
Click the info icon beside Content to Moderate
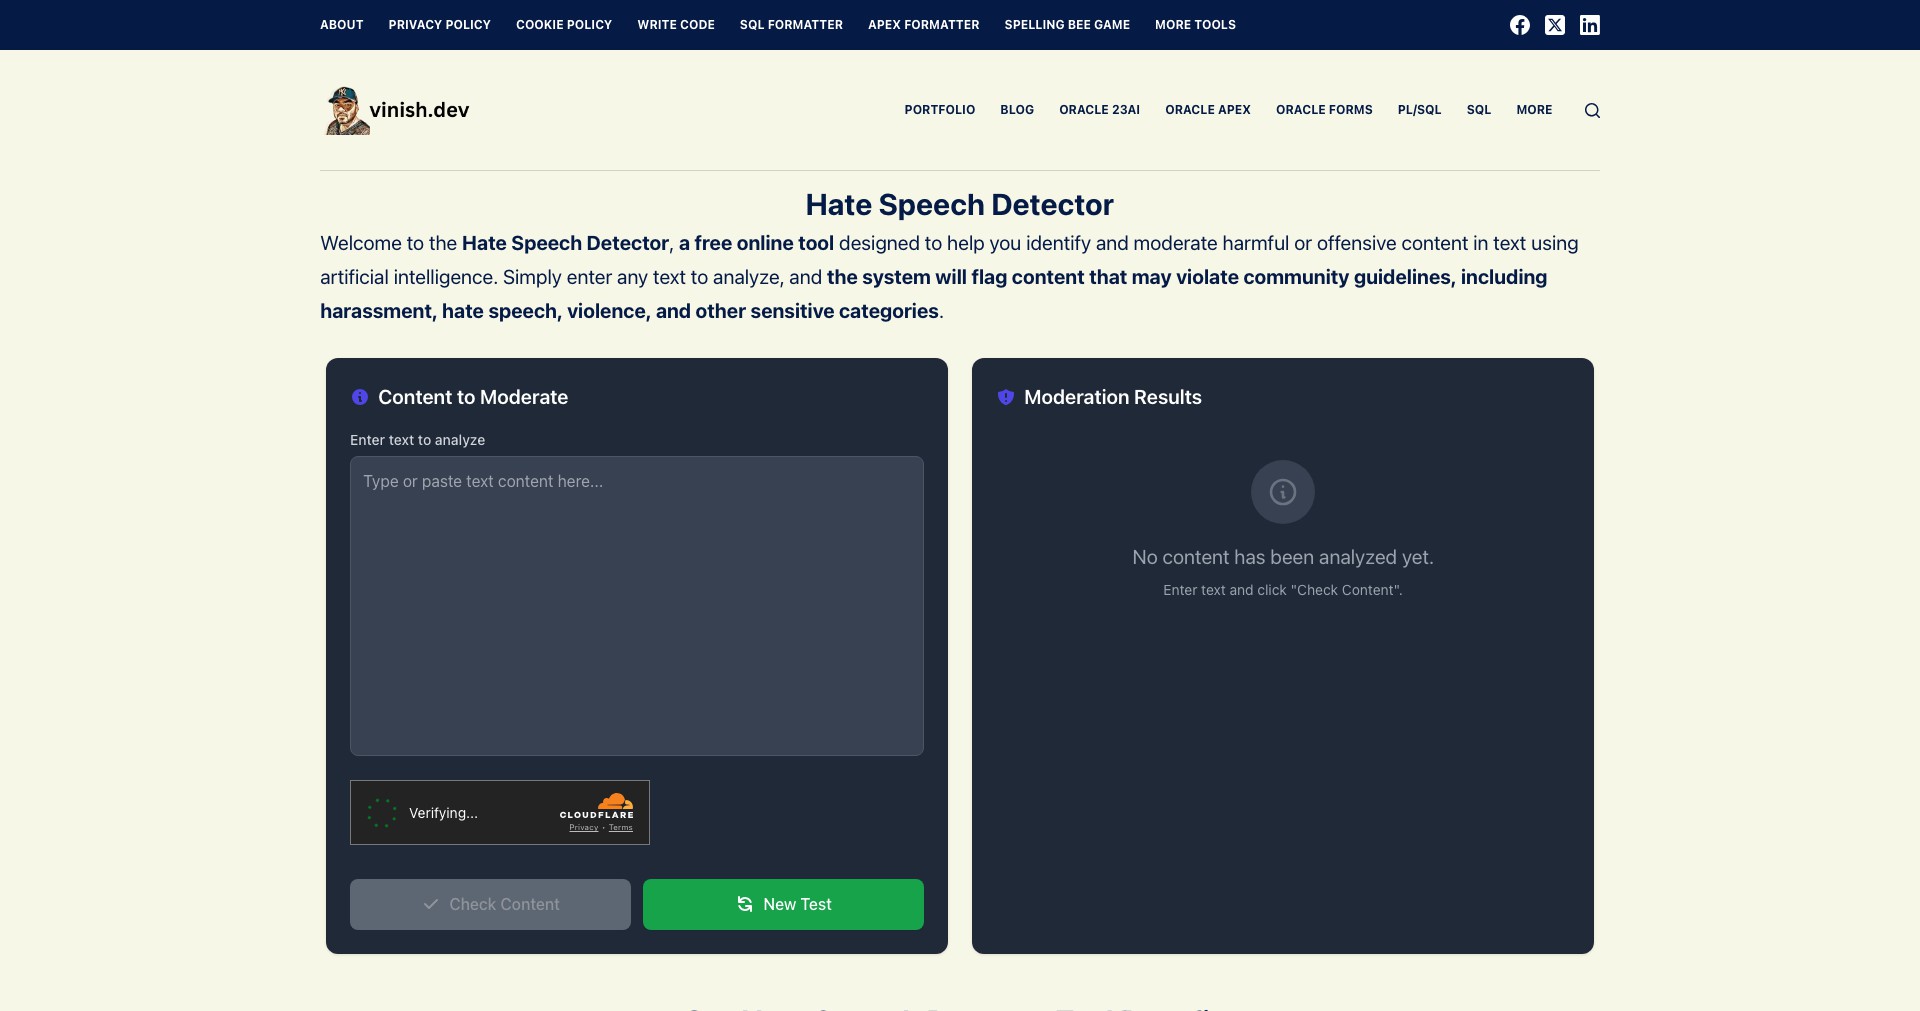point(360,397)
